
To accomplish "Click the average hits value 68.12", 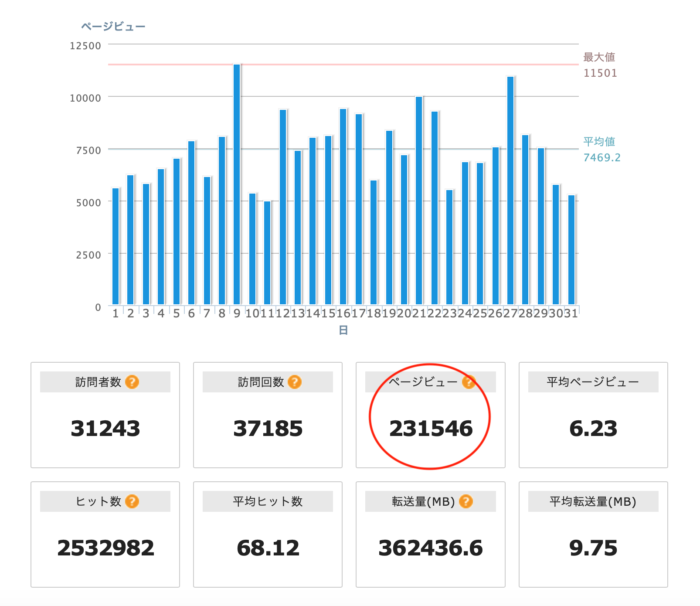I will pyautogui.click(x=268, y=548).
